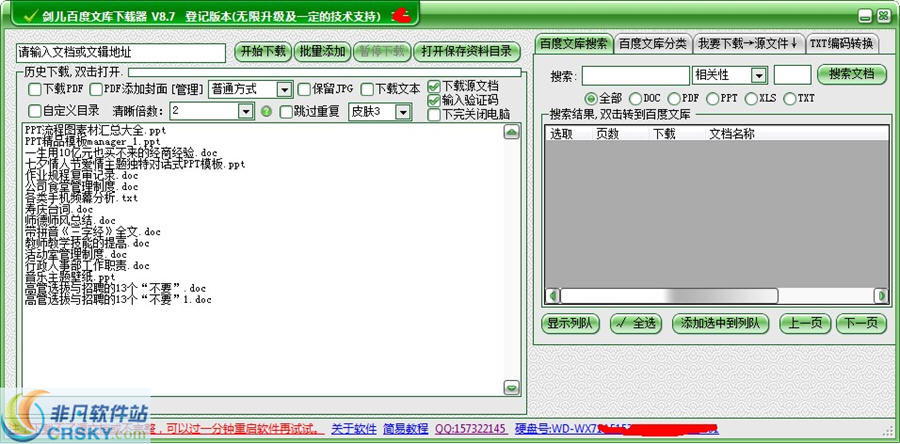Click the search results scroll-left arrow
The height and width of the screenshot is (444, 900).
(x=553, y=296)
